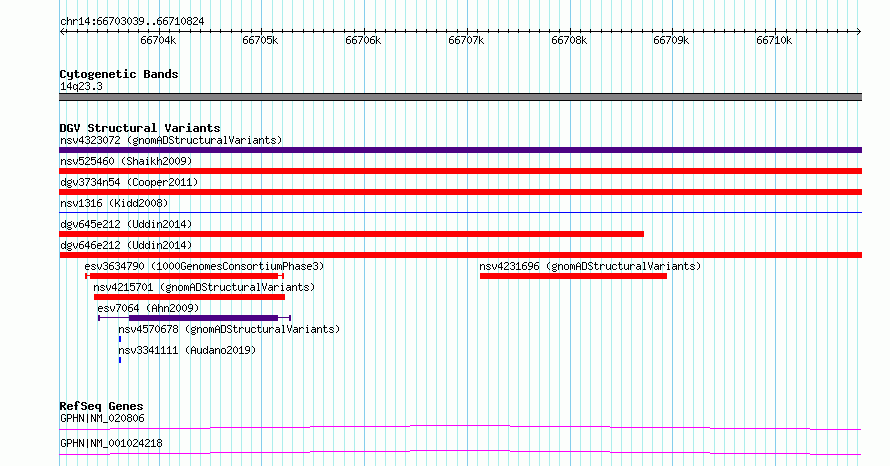Viewport: 890px width, 466px height.
Task: Click the 66708k ruler tick
Action: tap(569, 40)
